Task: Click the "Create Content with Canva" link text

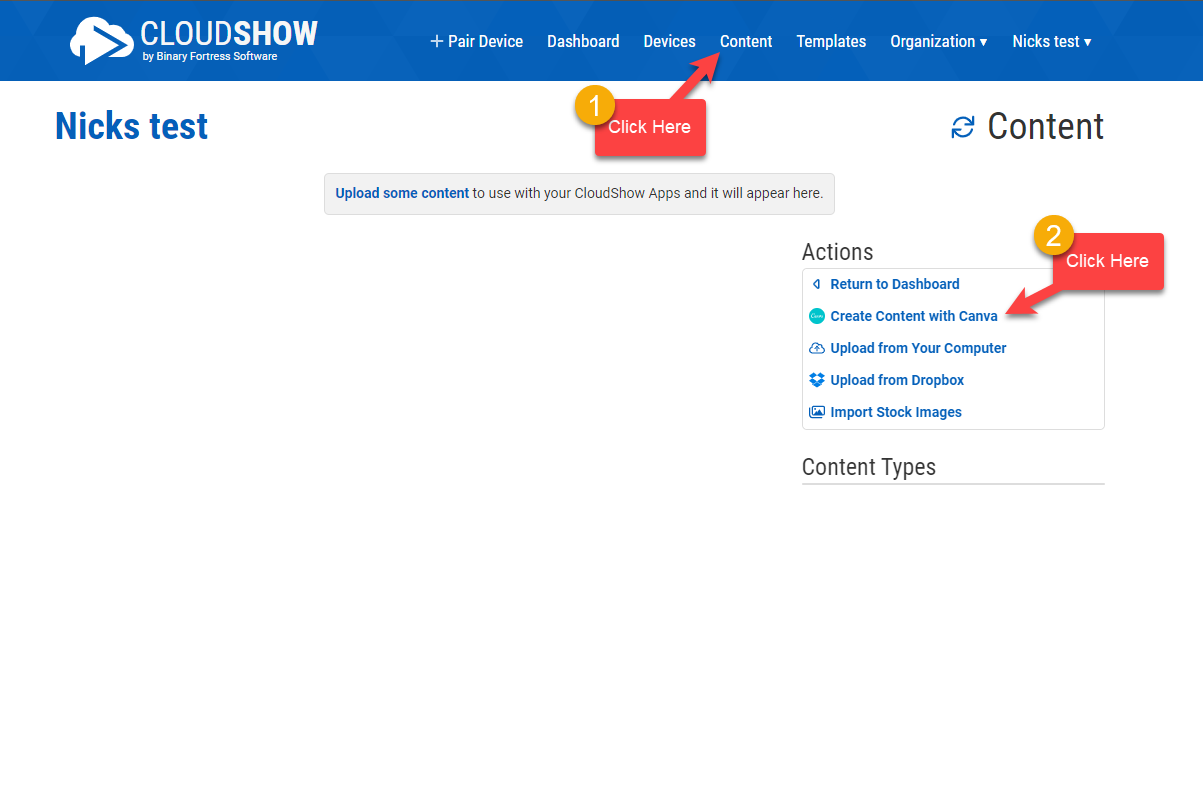Action: point(913,316)
